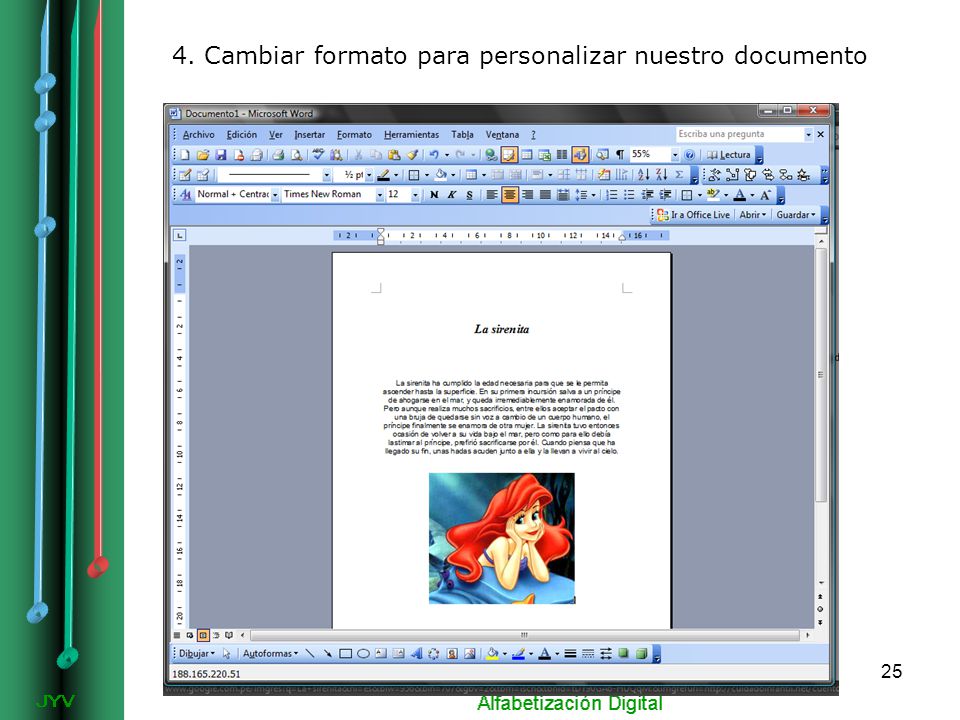The height and width of the screenshot is (720, 960).
Task: Paste from clipboard icon
Action: click(394, 155)
